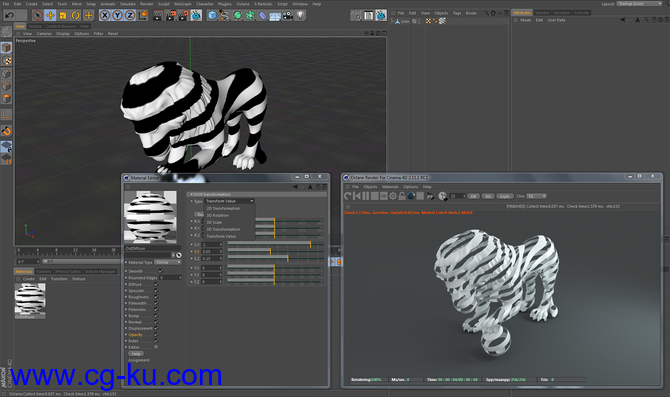Restart render in Octane window

pyautogui.click(x=347, y=196)
